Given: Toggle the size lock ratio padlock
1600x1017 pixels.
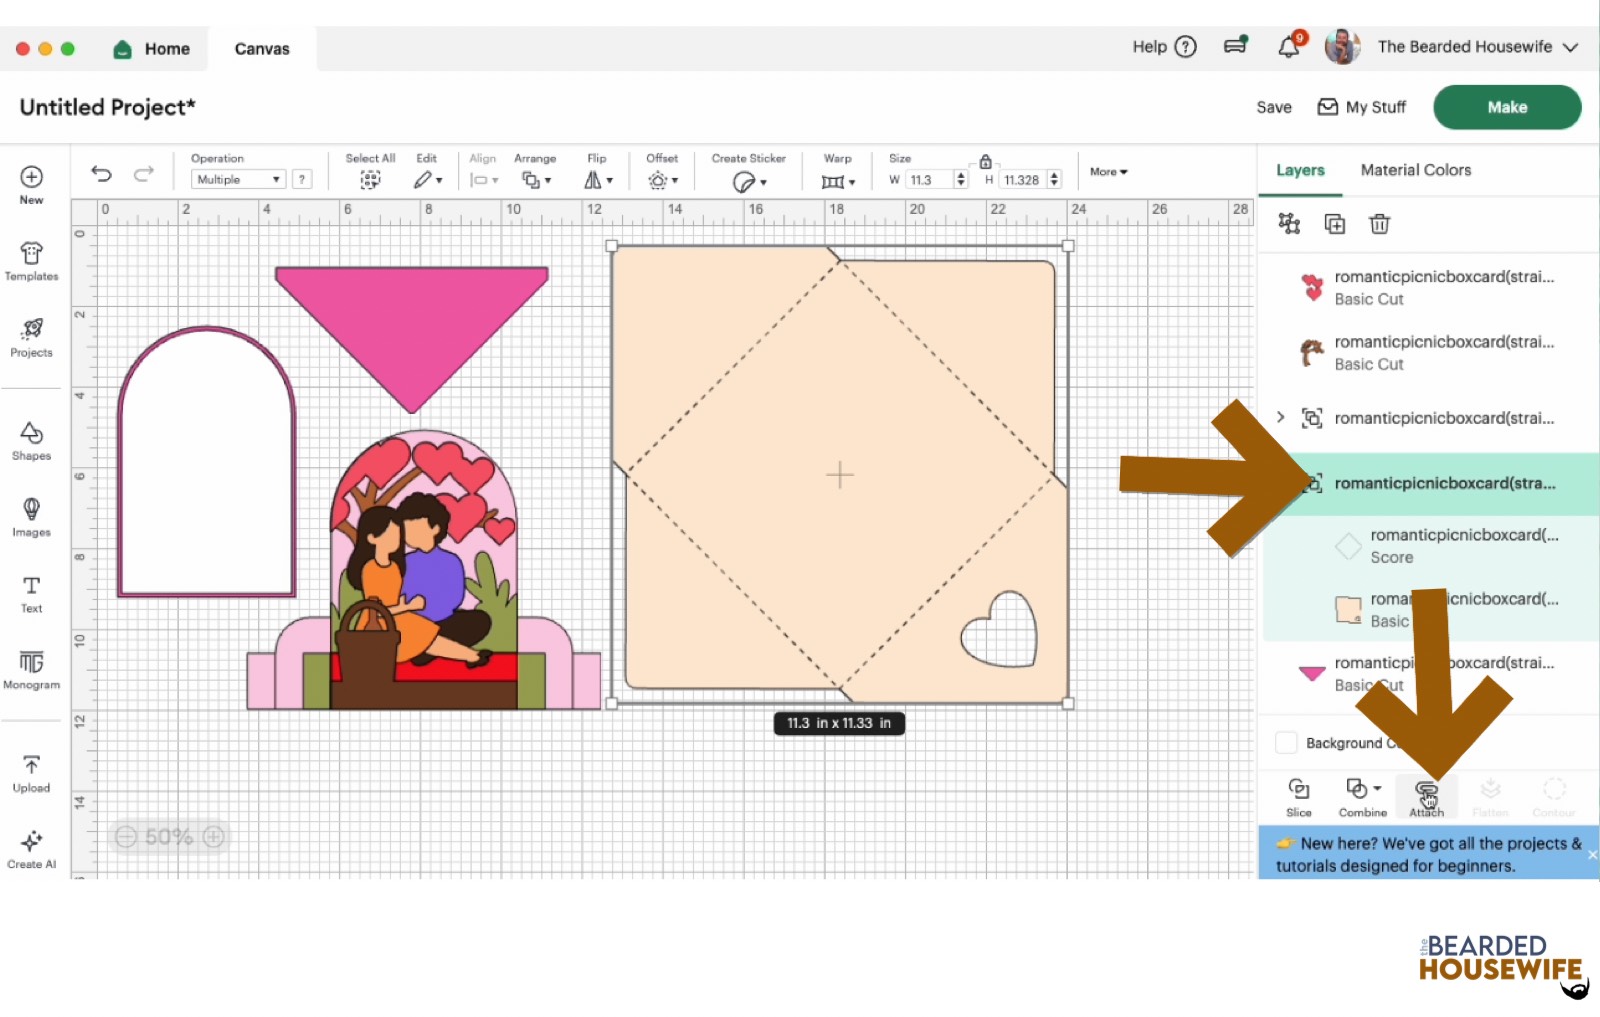Looking at the screenshot, I should click(x=985, y=160).
